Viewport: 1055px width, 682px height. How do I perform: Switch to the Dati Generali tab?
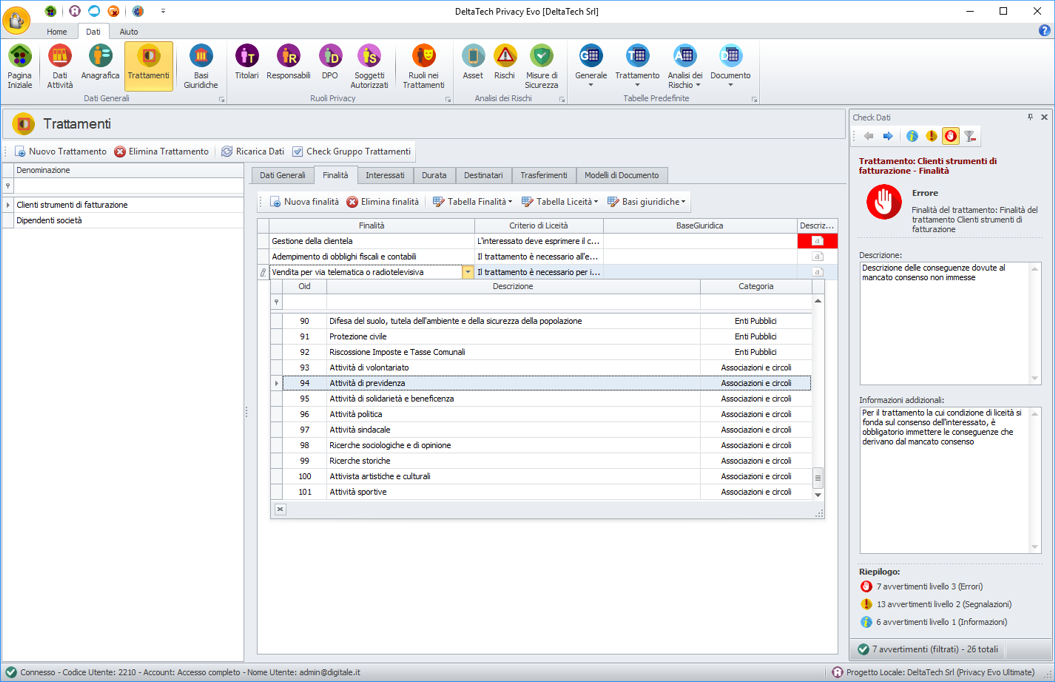[x=283, y=175]
